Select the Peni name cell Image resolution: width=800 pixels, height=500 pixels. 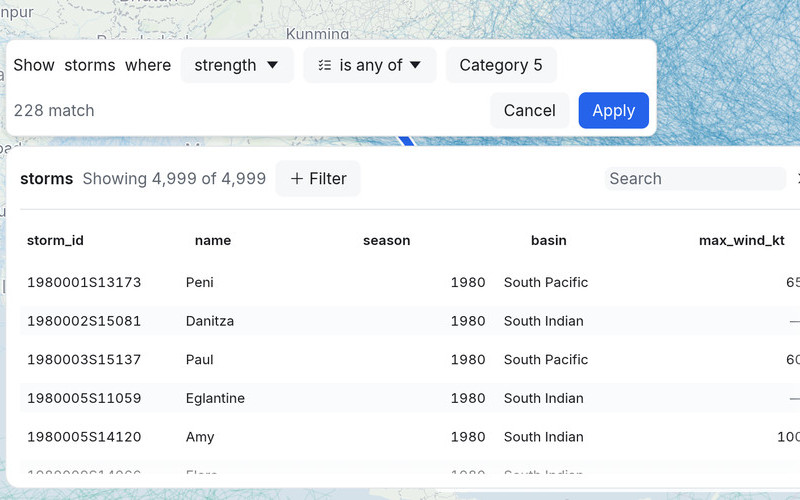[x=199, y=282]
